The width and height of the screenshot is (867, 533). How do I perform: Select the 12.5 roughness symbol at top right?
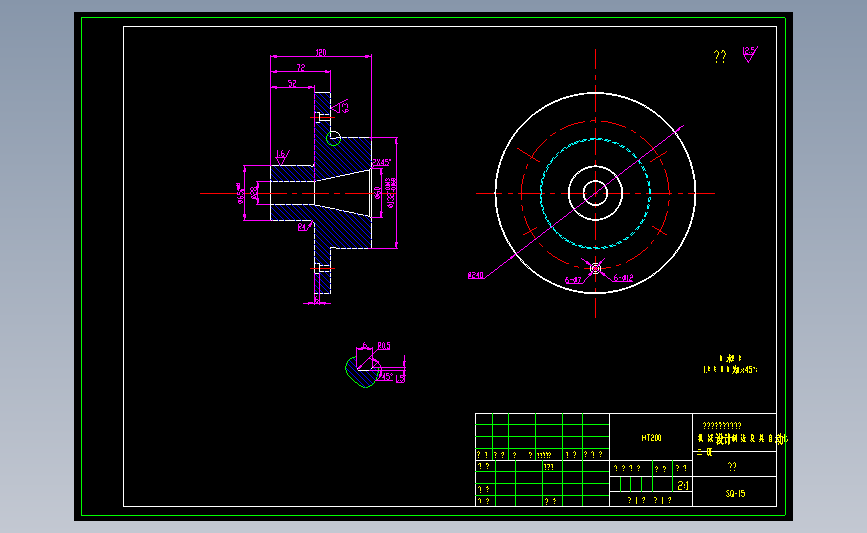[x=750, y=54]
